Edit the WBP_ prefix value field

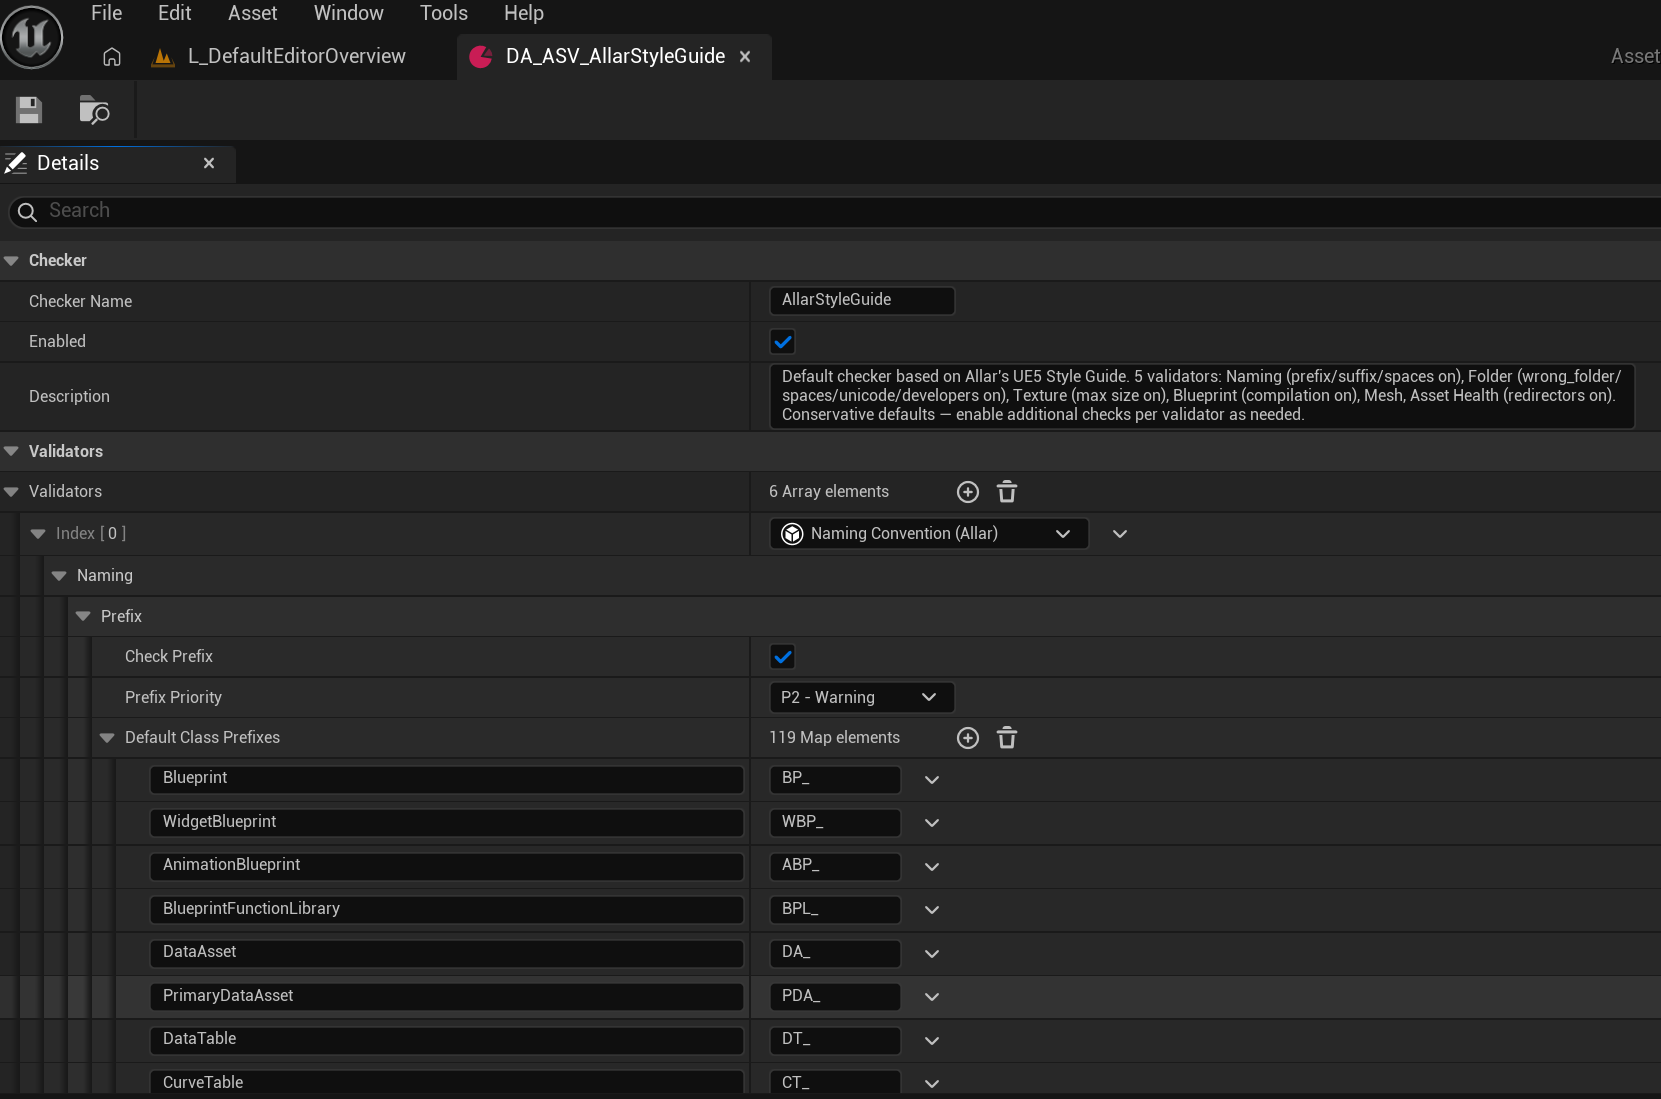[835, 822]
